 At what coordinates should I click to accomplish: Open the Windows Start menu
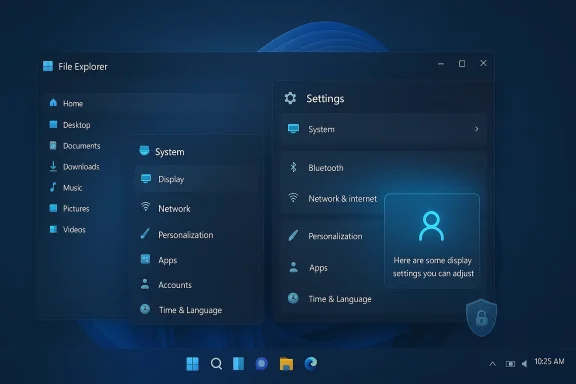pyautogui.click(x=192, y=364)
